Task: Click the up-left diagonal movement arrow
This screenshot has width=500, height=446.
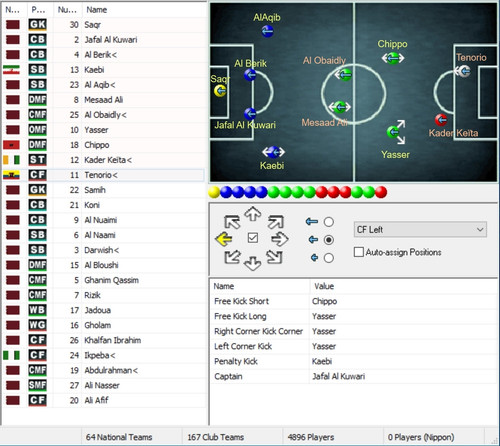Action: 232,222
